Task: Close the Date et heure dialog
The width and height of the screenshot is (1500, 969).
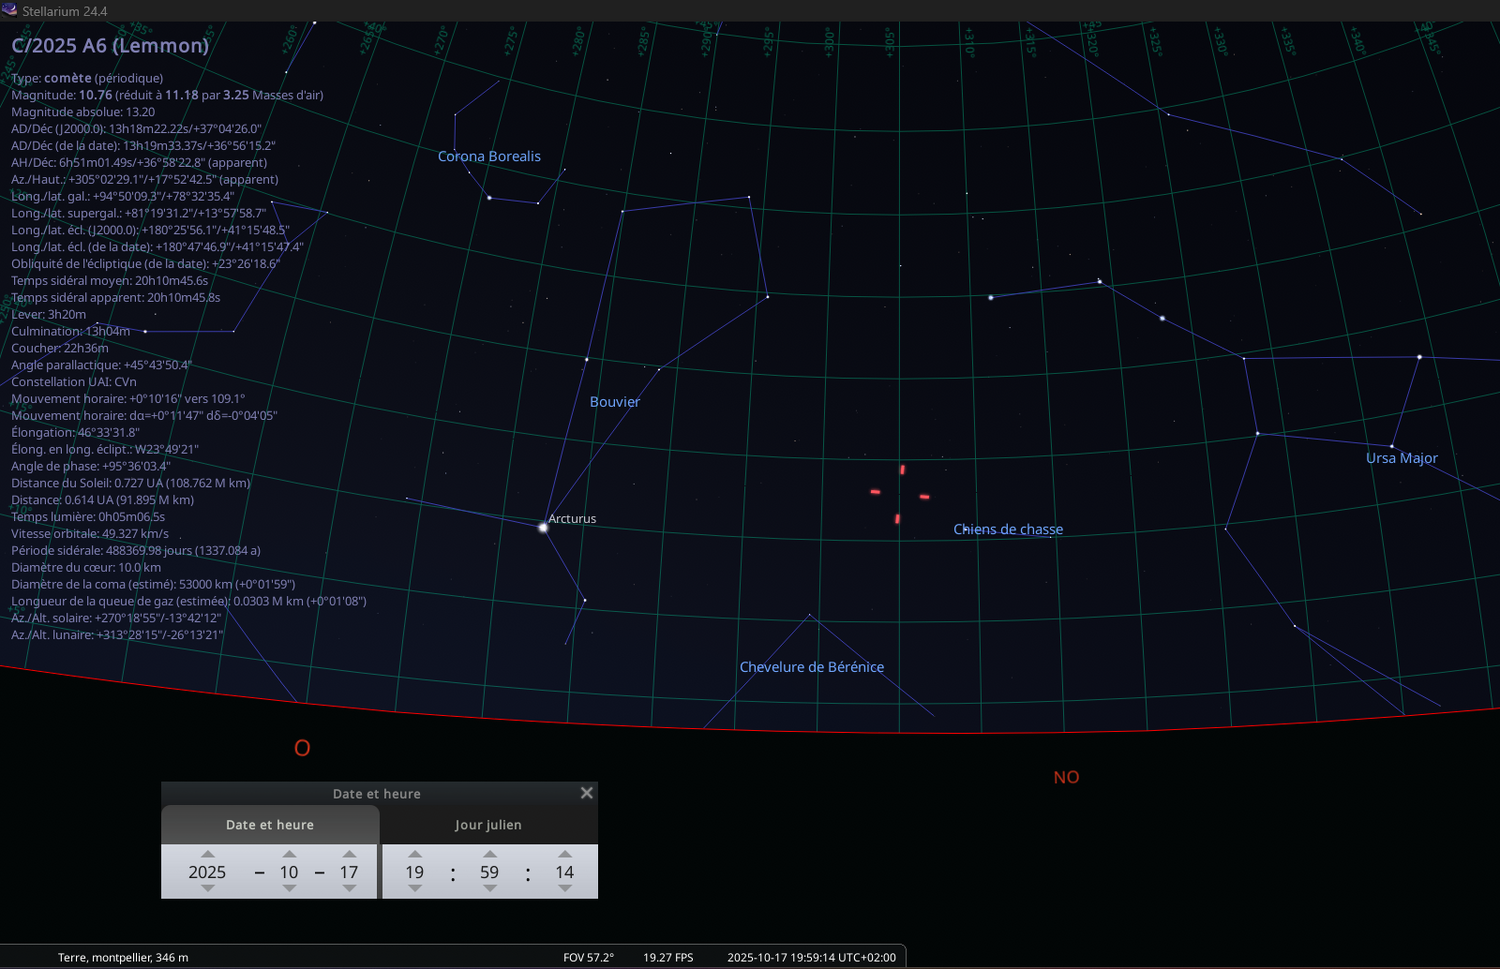Action: pos(587,793)
